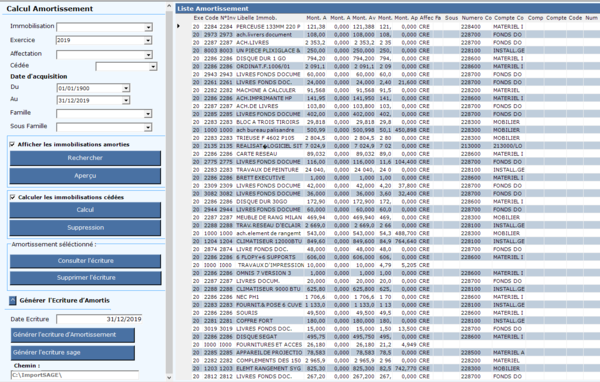Click the left panel scrollbar down arrow
Image resolution: width=600 pixels, height=382 pixels.
click(169, 377)
